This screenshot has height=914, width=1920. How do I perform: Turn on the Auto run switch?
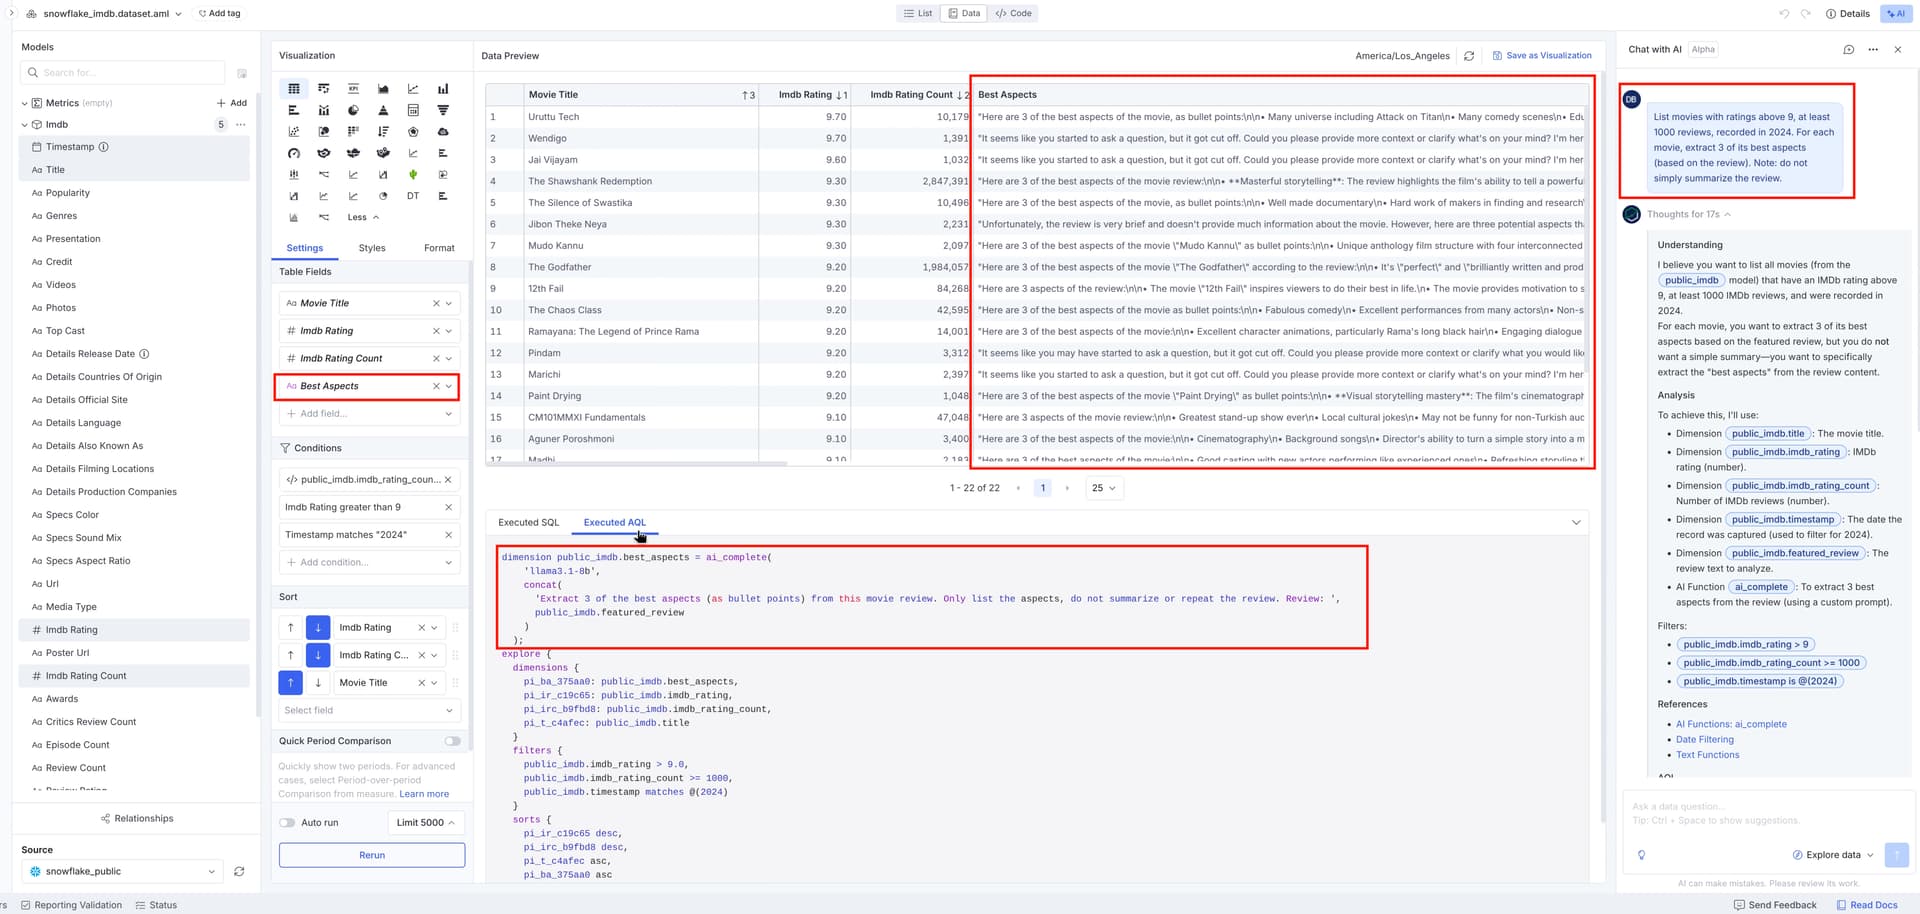tap(288, 823)
